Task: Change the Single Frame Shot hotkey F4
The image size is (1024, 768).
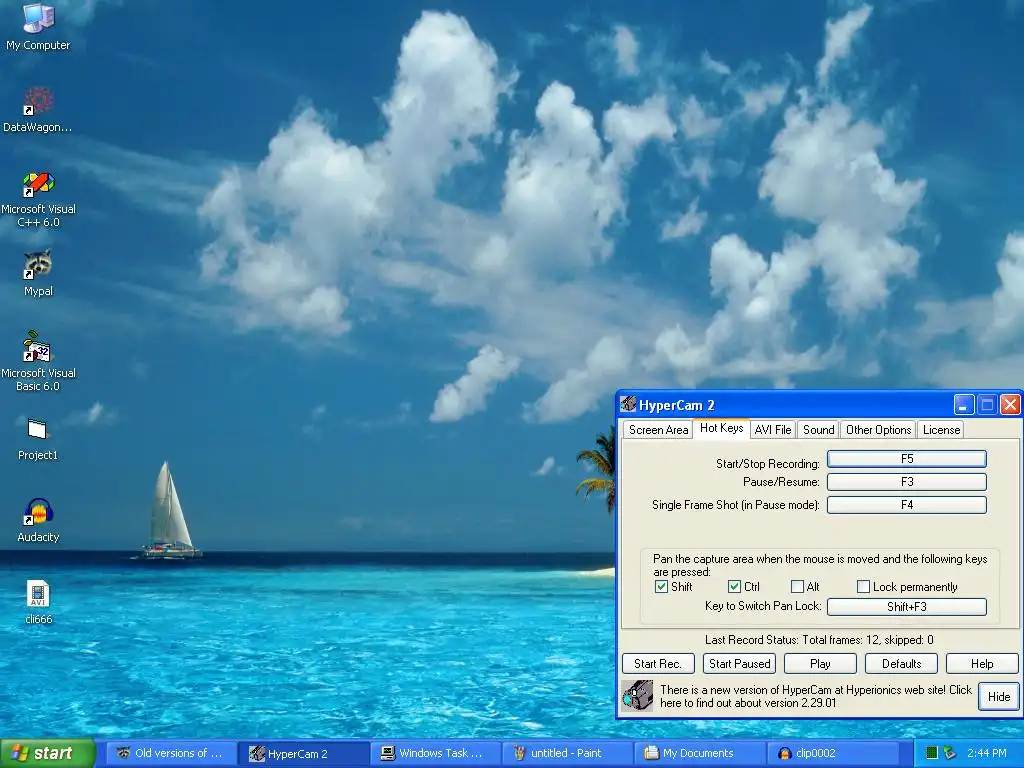Action: coord(906,505)
